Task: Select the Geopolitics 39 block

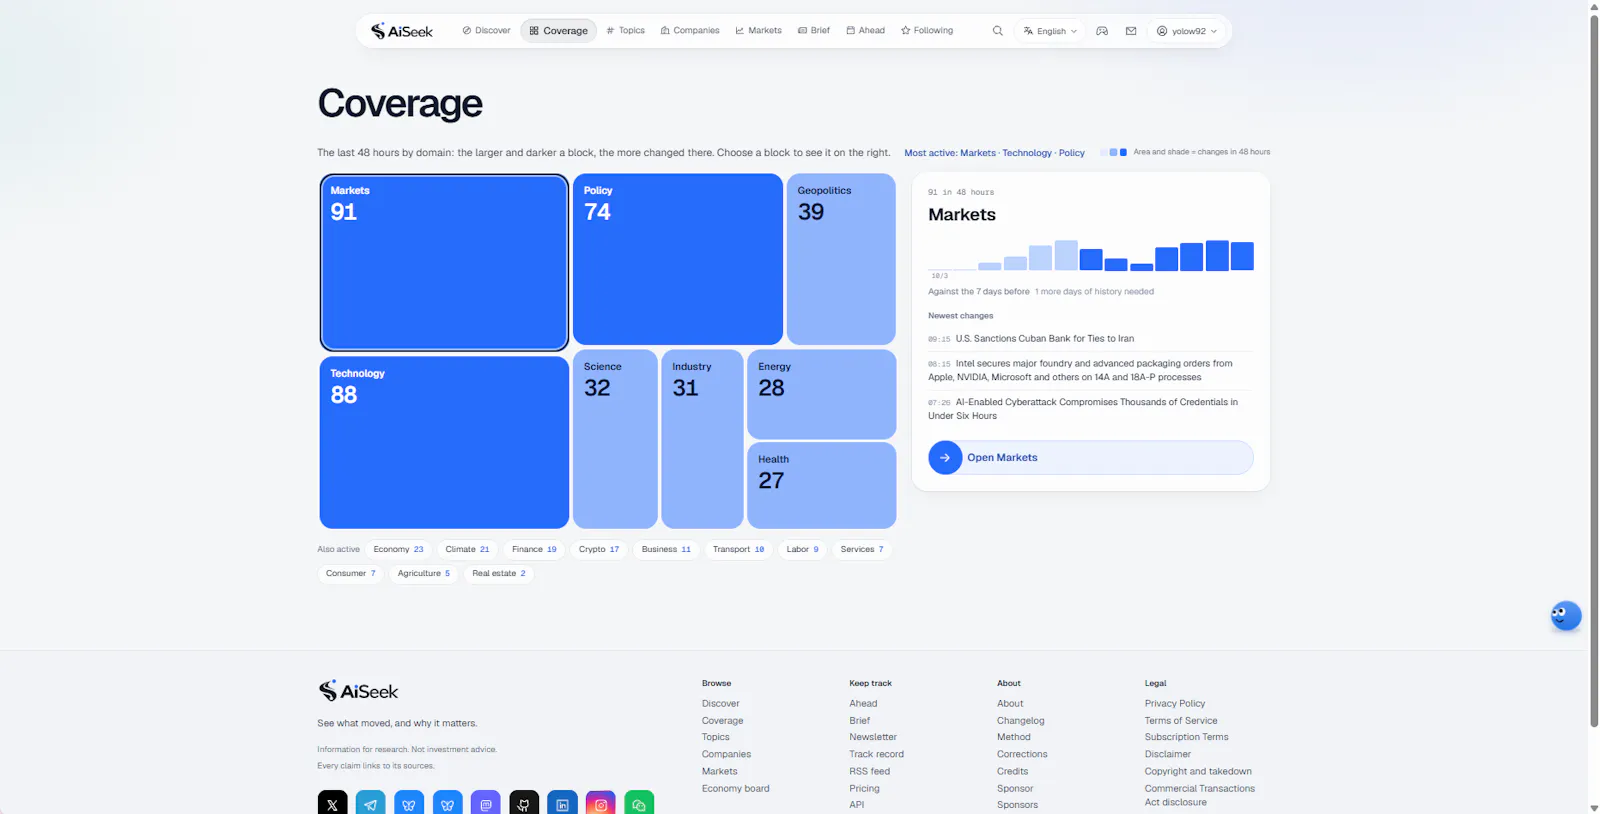Action: pyautogui.click(x=841, y=259)
